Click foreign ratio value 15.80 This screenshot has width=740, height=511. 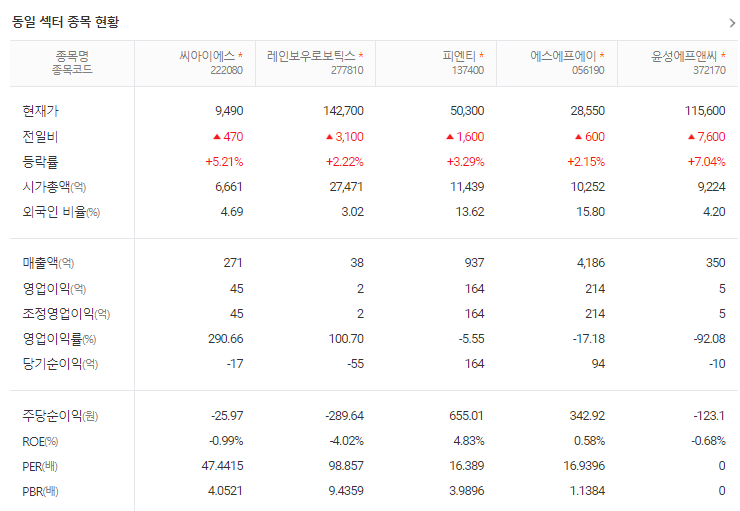coord(590,212)
